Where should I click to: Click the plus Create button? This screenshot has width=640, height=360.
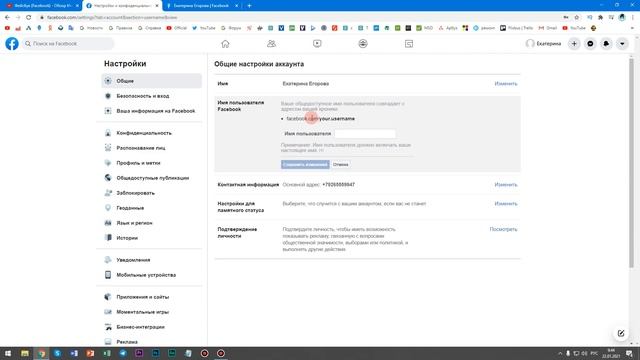[574, 44]
